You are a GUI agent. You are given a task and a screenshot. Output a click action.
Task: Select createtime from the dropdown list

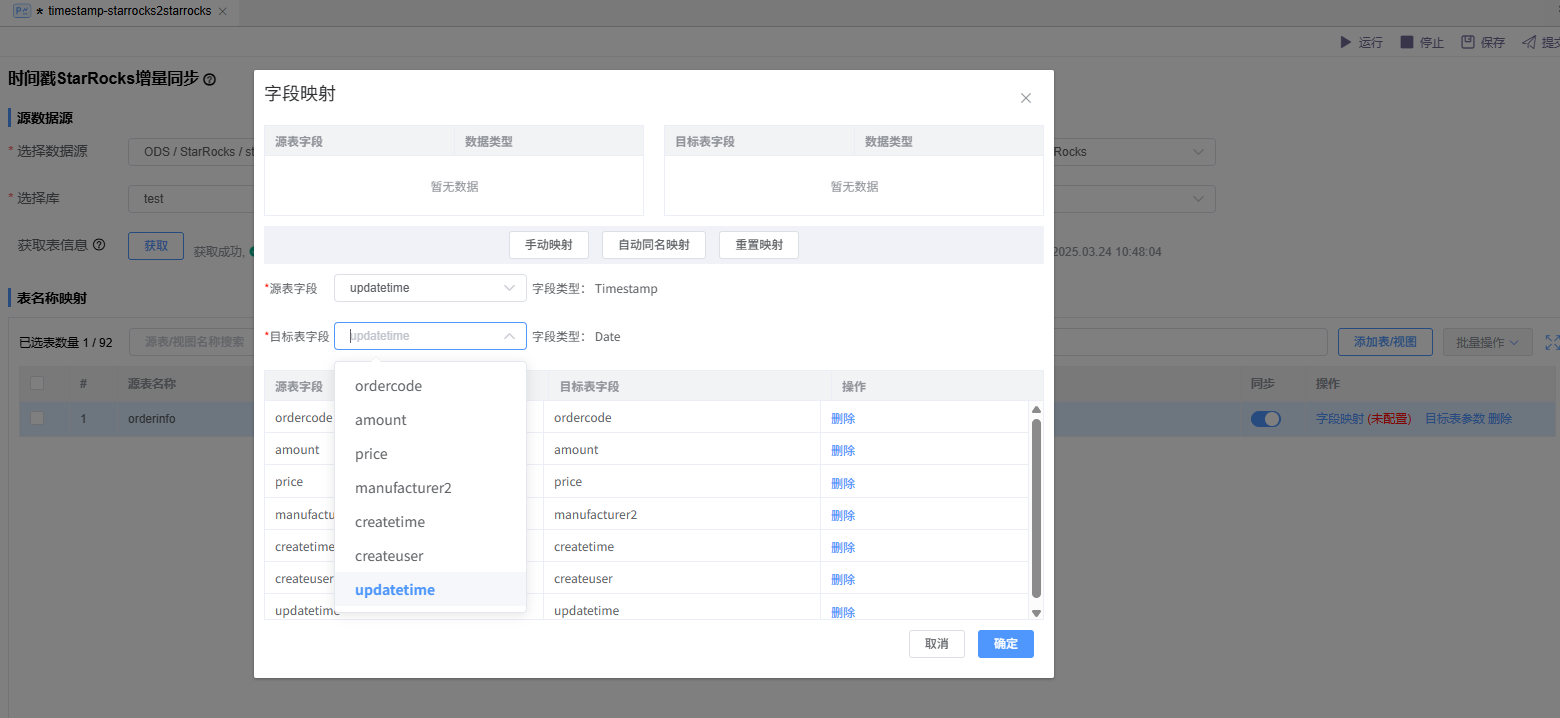[390, 522]
